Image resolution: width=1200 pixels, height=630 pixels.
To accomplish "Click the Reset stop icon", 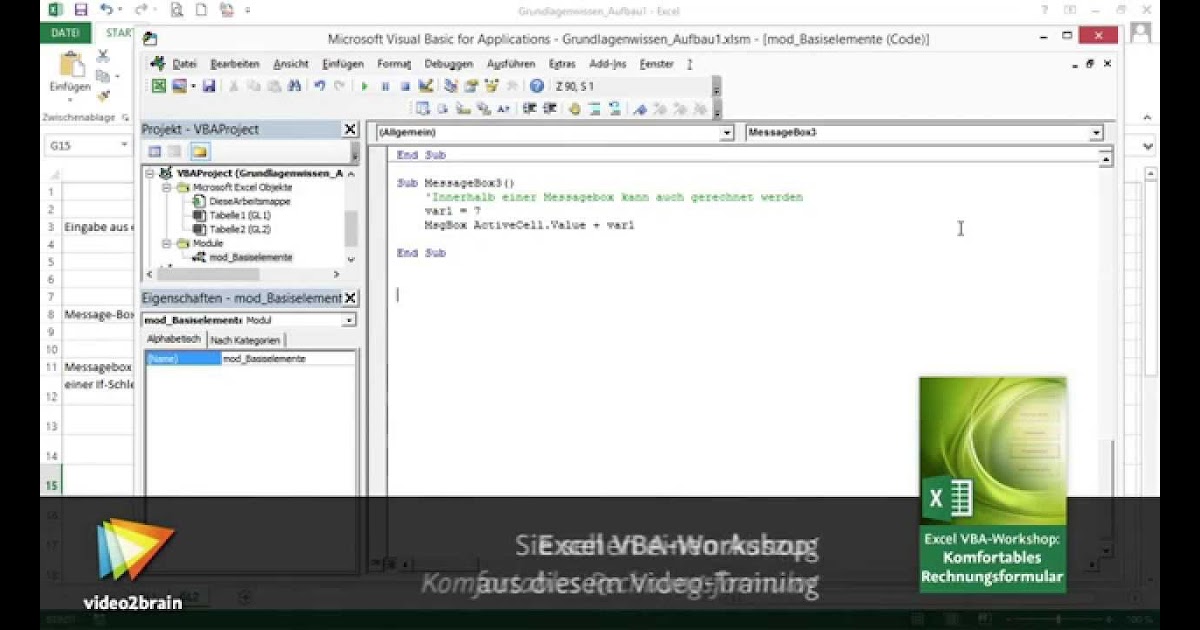I will (405, 86).
